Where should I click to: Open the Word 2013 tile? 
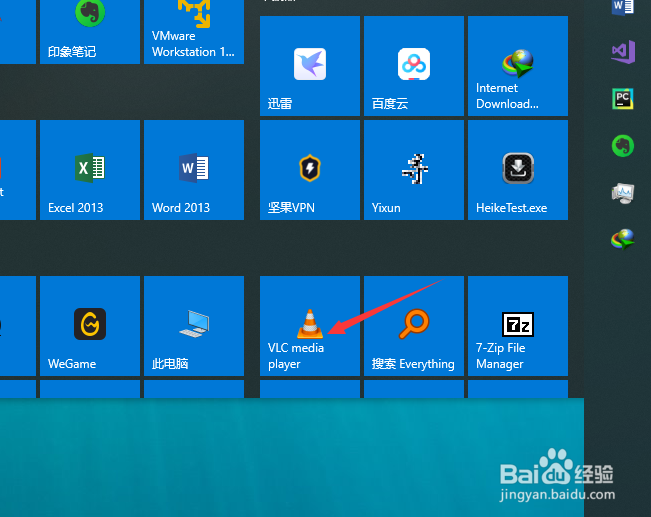194,170
